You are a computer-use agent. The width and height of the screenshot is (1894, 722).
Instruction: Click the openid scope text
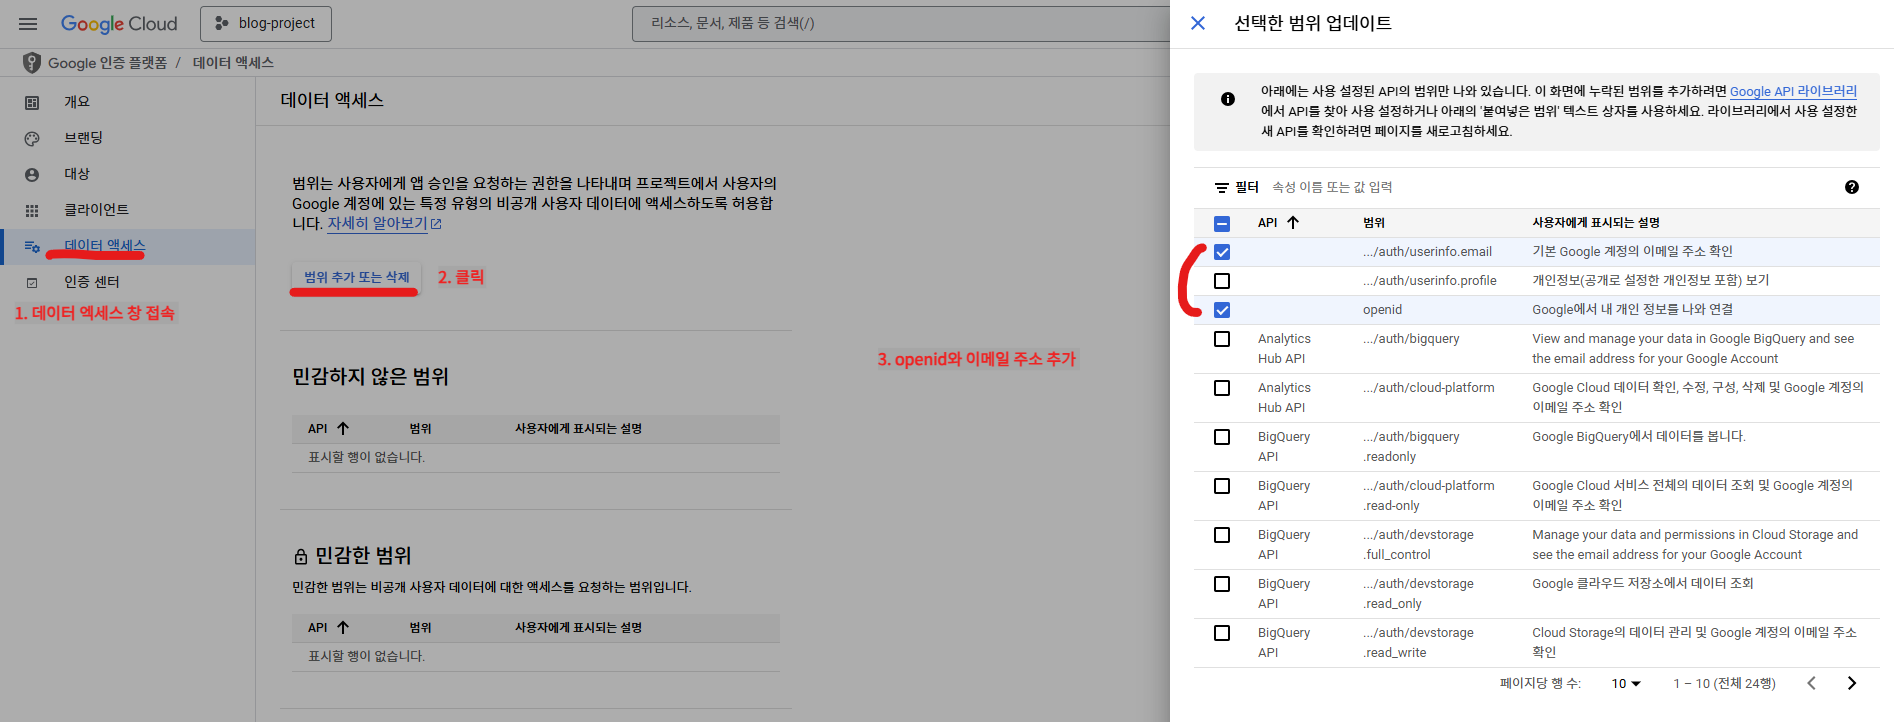click(x=1382, y=310)
